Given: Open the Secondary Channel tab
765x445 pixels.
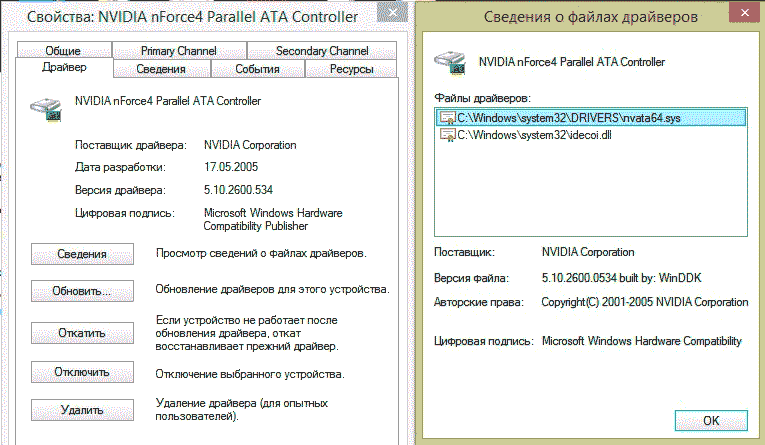Looking at the screenshot, I should pyautogui.click(x=322, y=50).
